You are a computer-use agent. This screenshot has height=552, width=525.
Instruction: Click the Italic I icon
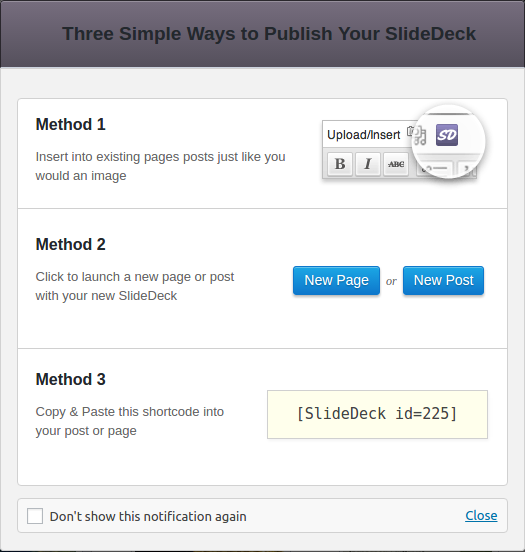pyautogui.click(x=368, y=164)
